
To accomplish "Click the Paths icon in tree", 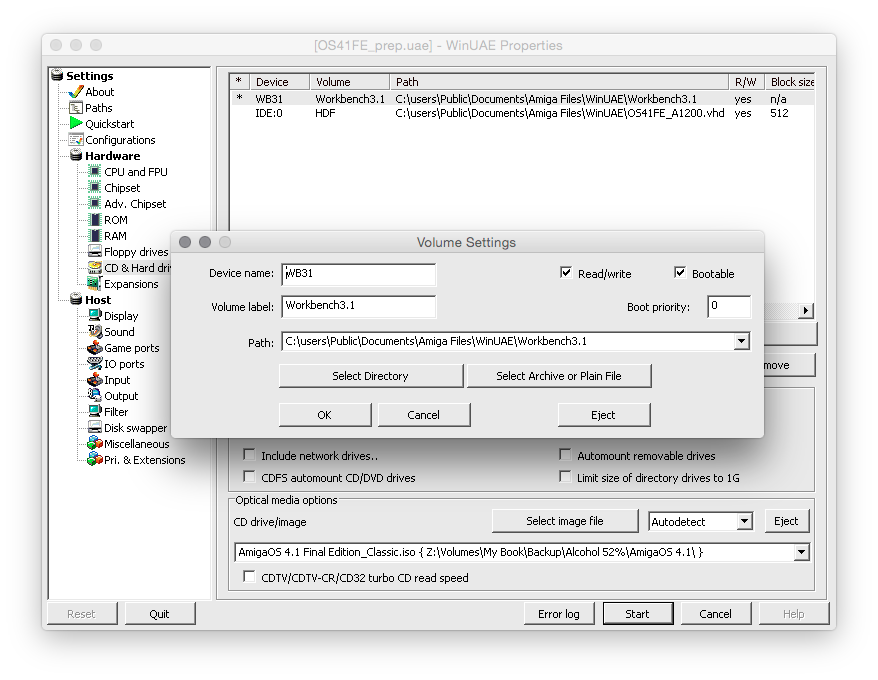I will tap(76, 108).
